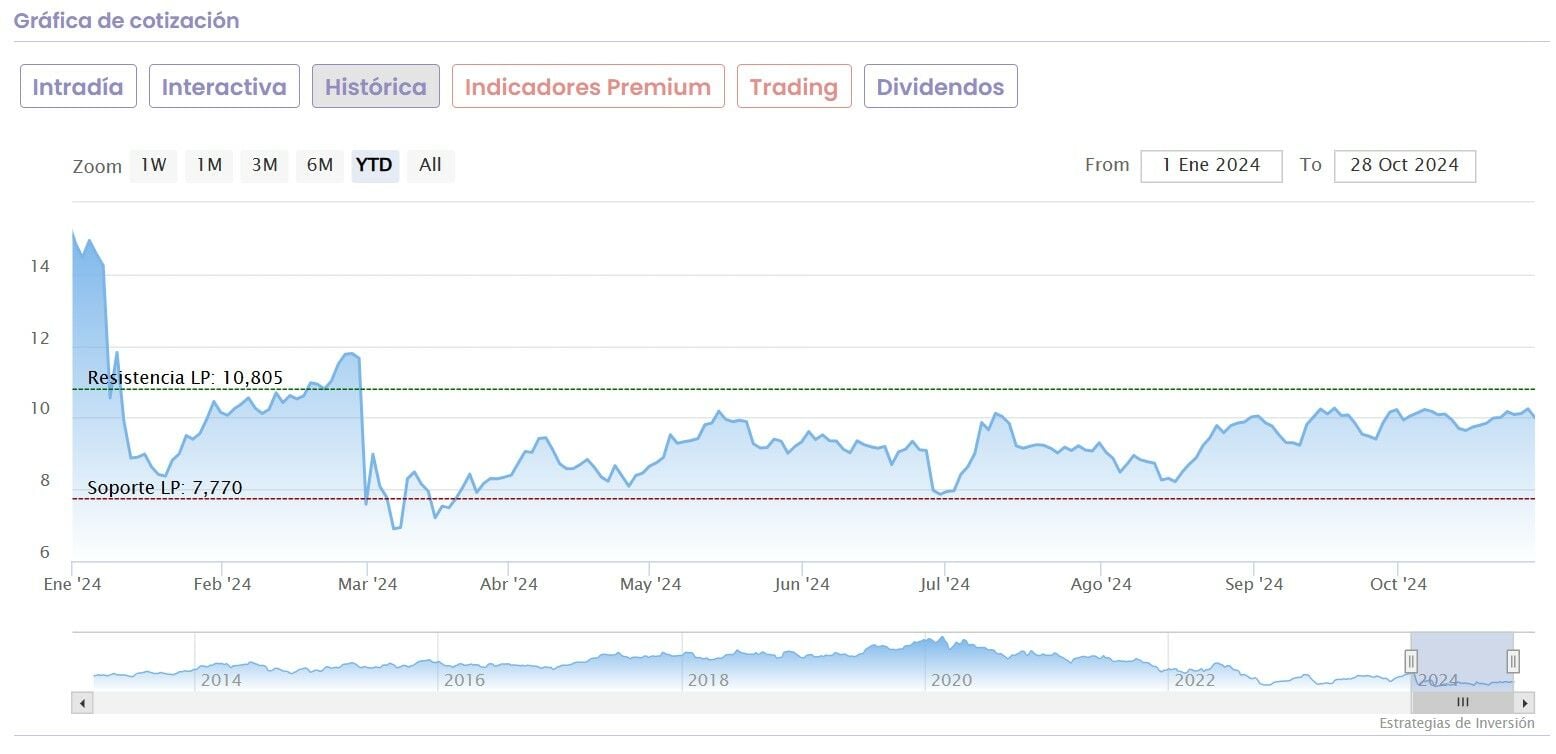Select the 3M zoom range
1556x754 pixels.
tap(264, 165)
